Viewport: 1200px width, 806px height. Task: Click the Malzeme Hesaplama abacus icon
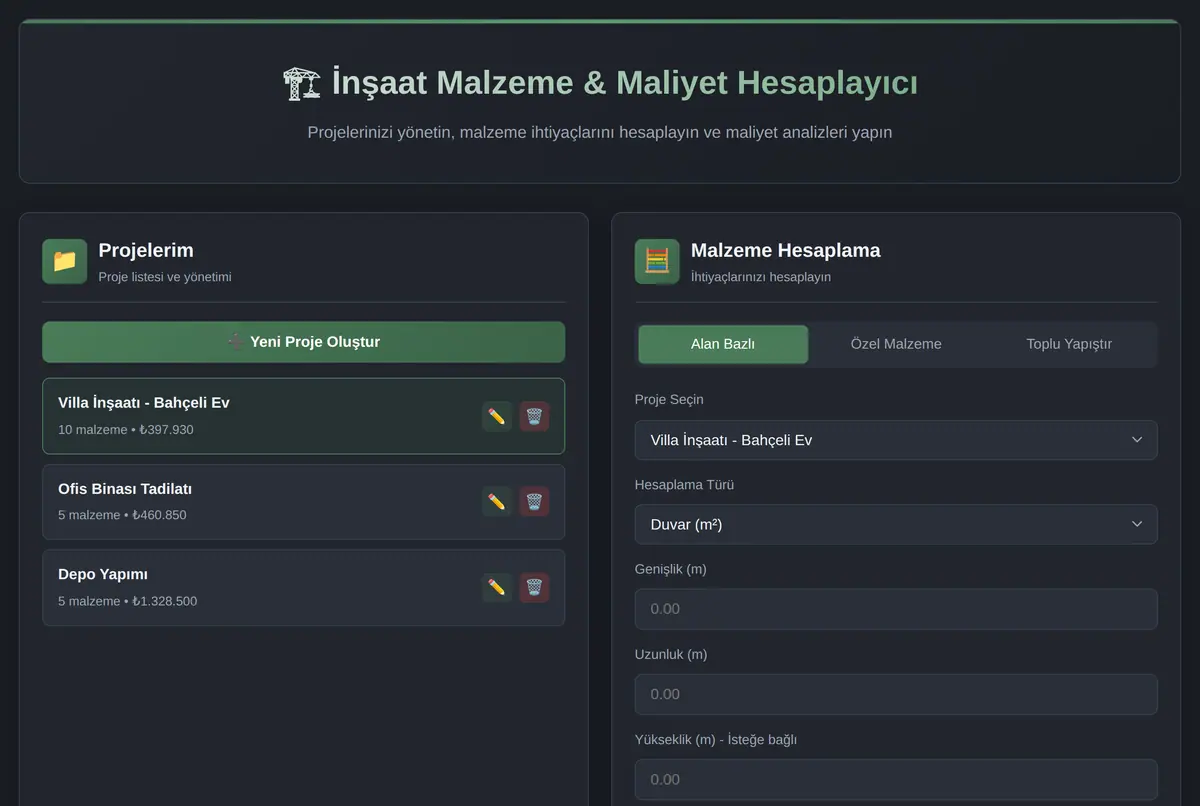(657, 261)
